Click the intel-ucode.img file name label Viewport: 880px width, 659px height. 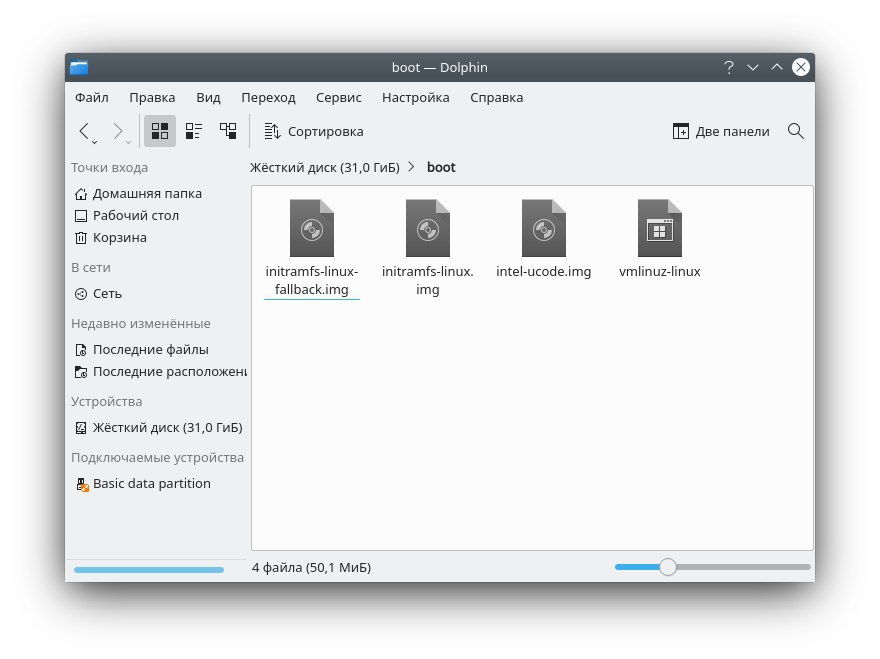(x=543, y=272)
